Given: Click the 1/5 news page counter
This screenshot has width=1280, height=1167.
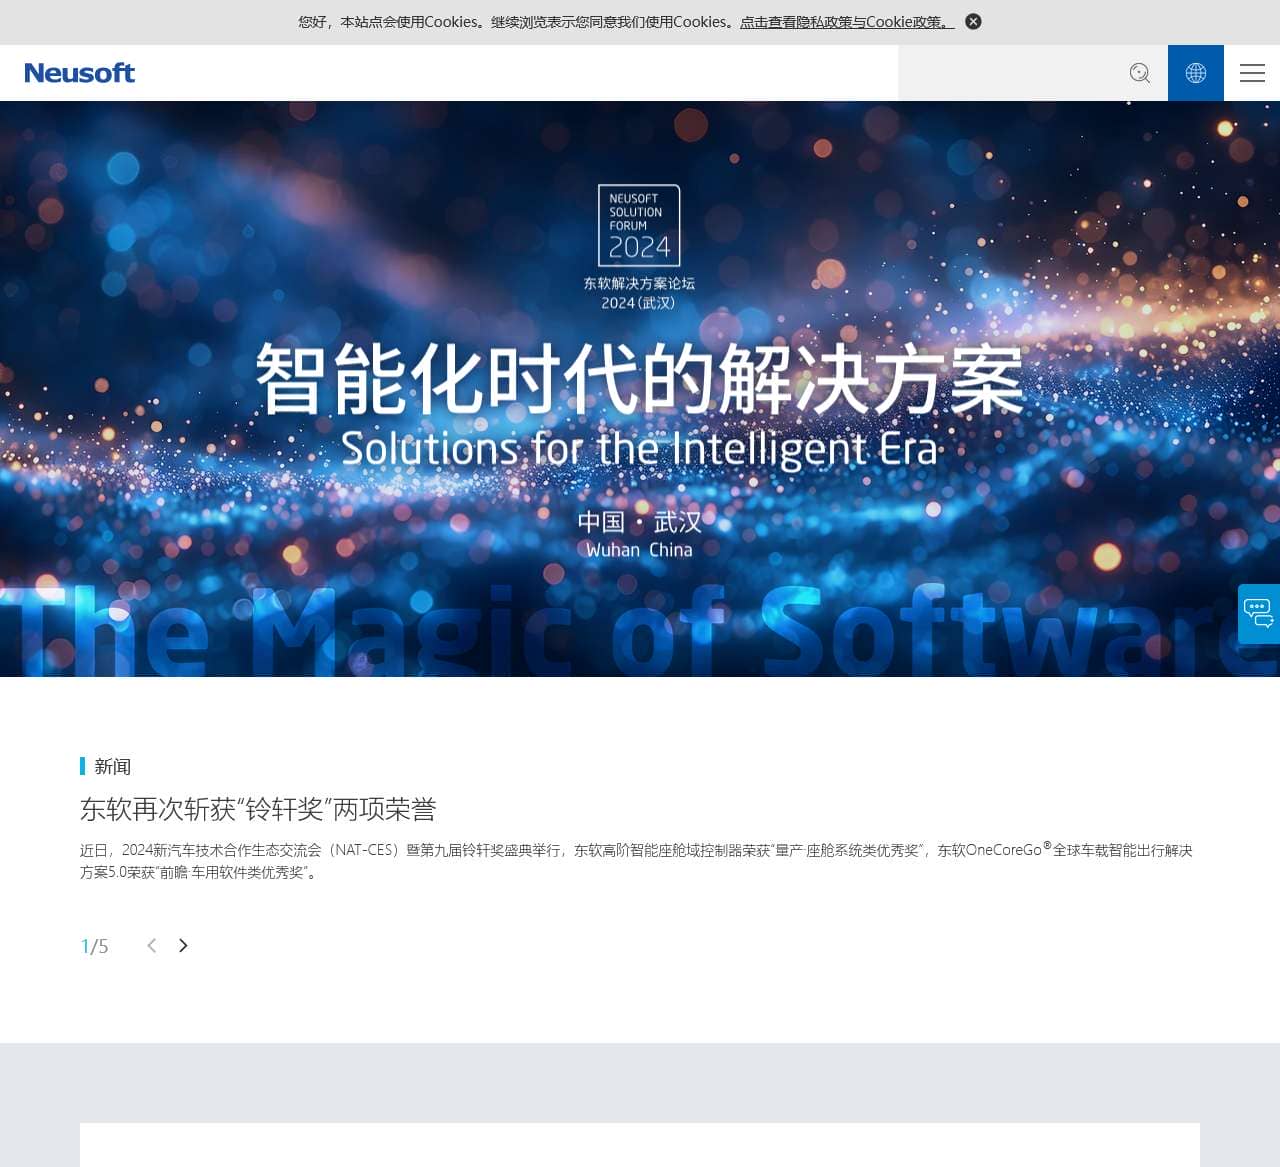Looking at the screenshot, I should (x=94, y=946).
